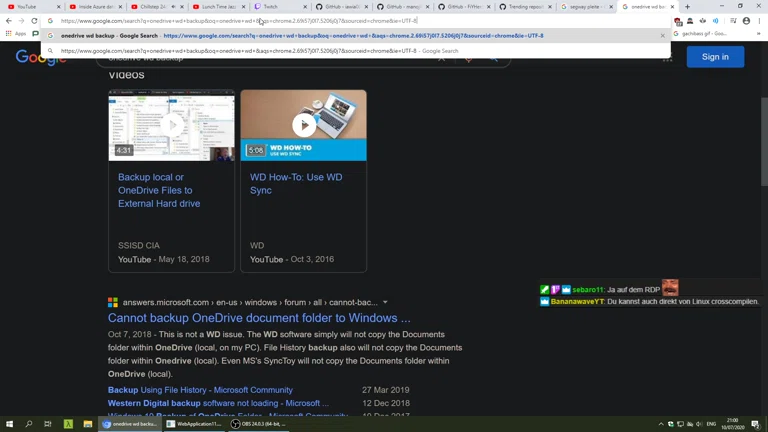Reload the page with the refresh icon
Image resolution: width=768 pixels, height=432 pixels.
[34, 21]
